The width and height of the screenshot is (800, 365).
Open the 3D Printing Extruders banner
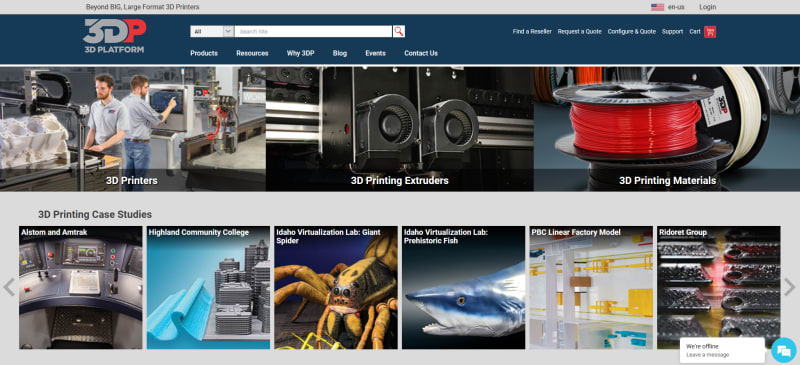click(x=399, y=129)
